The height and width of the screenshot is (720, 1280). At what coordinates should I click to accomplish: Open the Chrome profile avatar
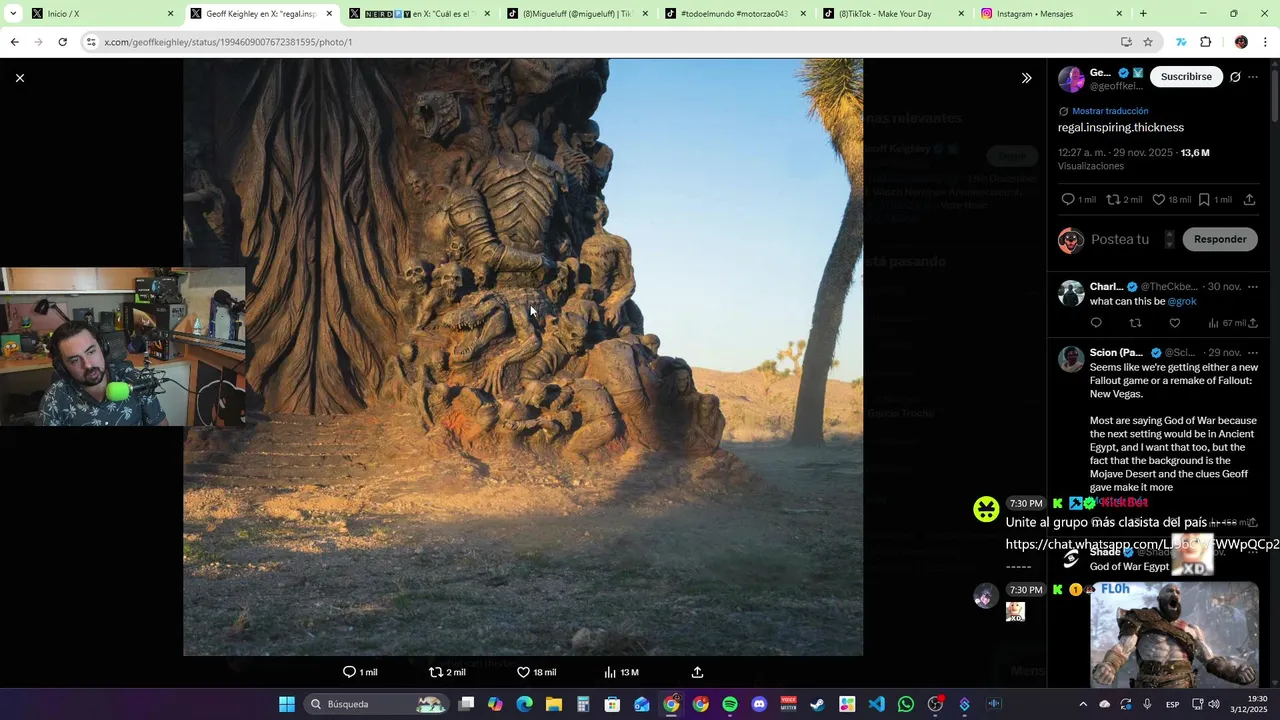(x=1241, y=42)
